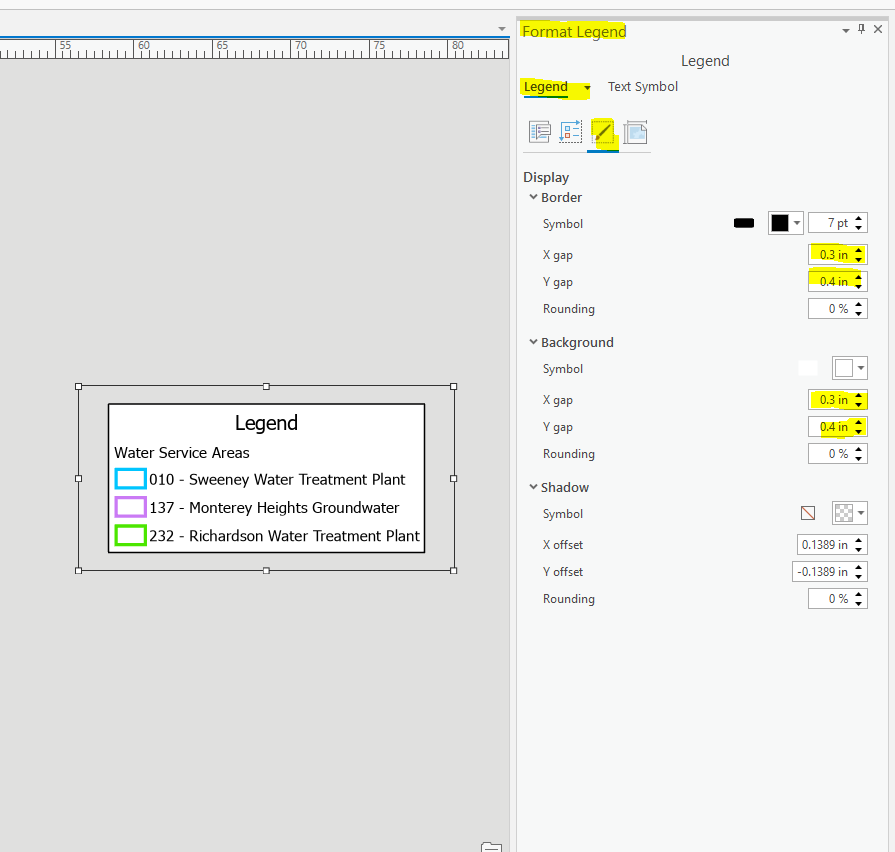Screen dimensions: 895x852
Task: Collapse the Border section
Action: [534, 197]
